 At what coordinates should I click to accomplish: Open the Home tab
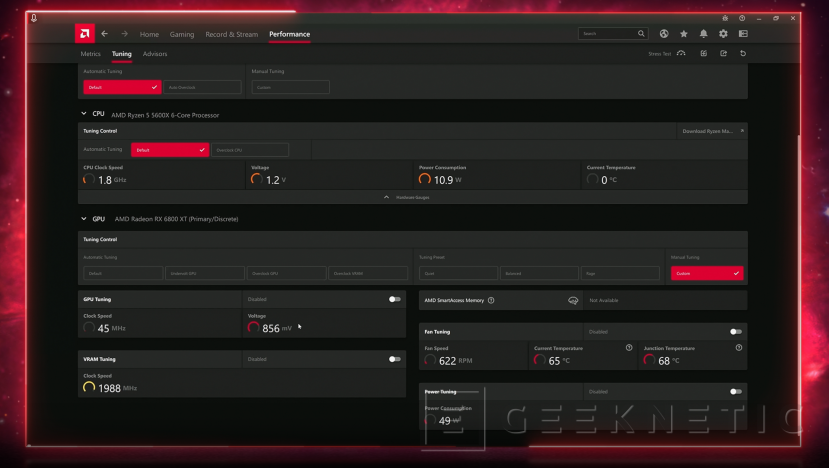point(149,34)
